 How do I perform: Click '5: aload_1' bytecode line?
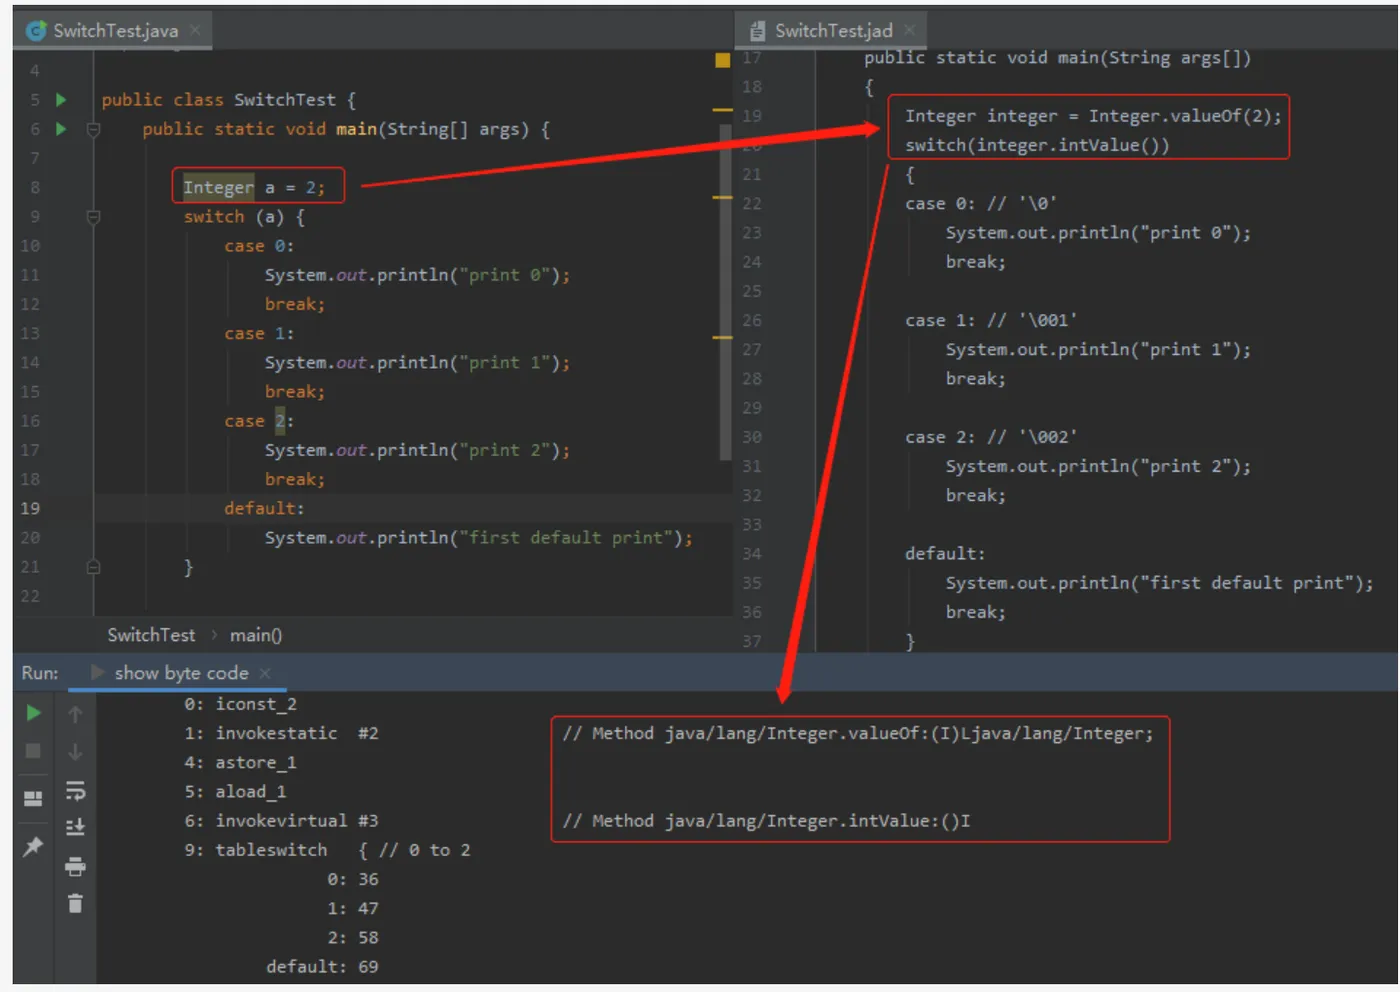tap(236, 791)
